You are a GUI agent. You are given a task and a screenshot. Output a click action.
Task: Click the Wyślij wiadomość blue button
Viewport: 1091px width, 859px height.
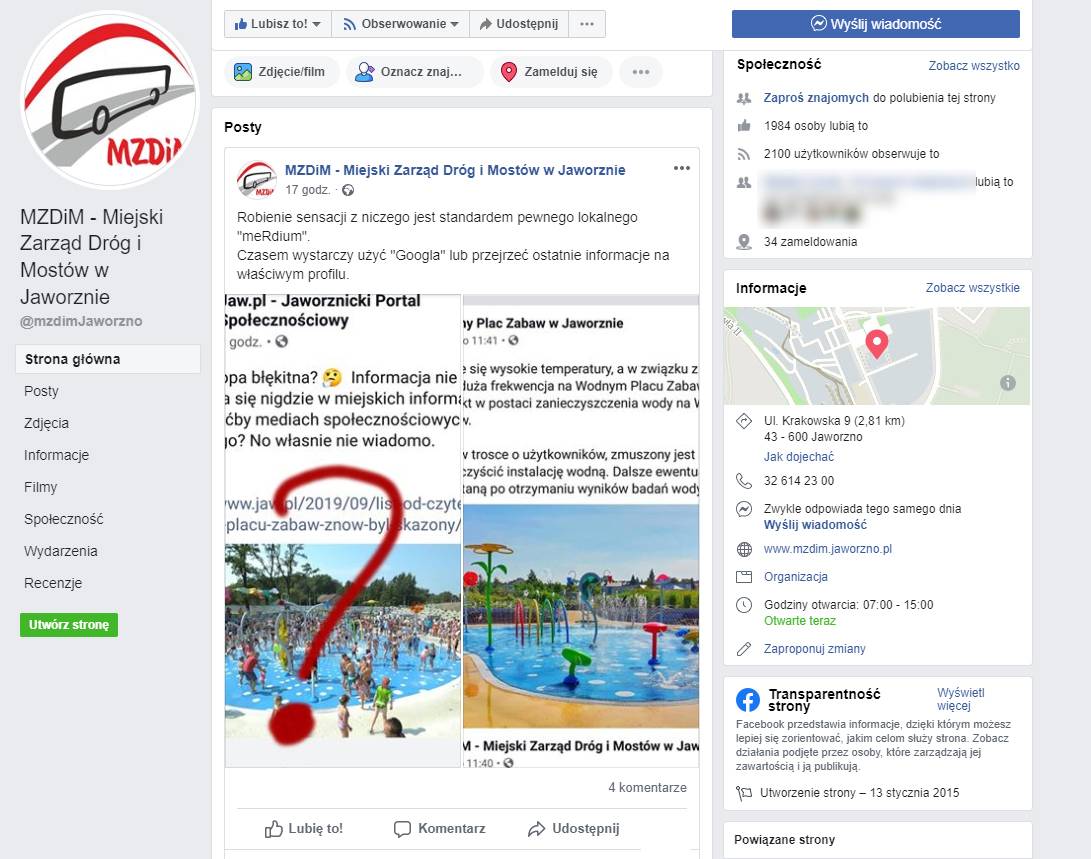(875, 24)
